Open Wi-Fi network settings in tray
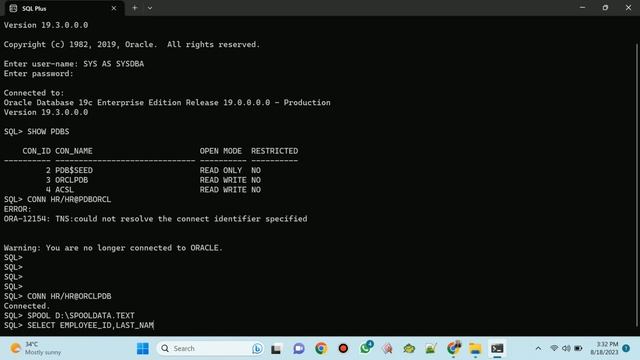This screenshot has width=640, height=360. 554,348
